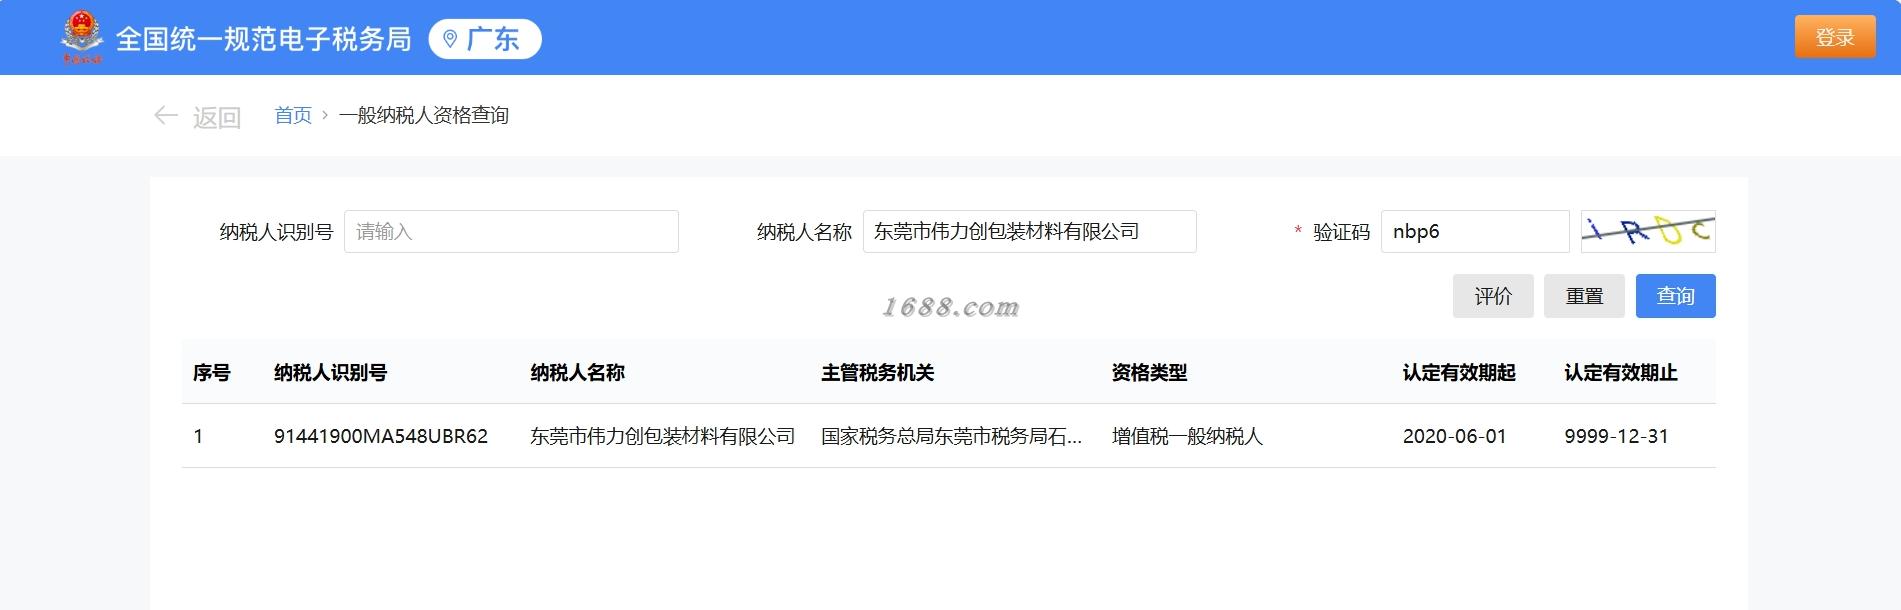The height and width of the screenshot is (610, 1901).
Task: Click the date cell 2020-06-01
Action: (1454, 436)
